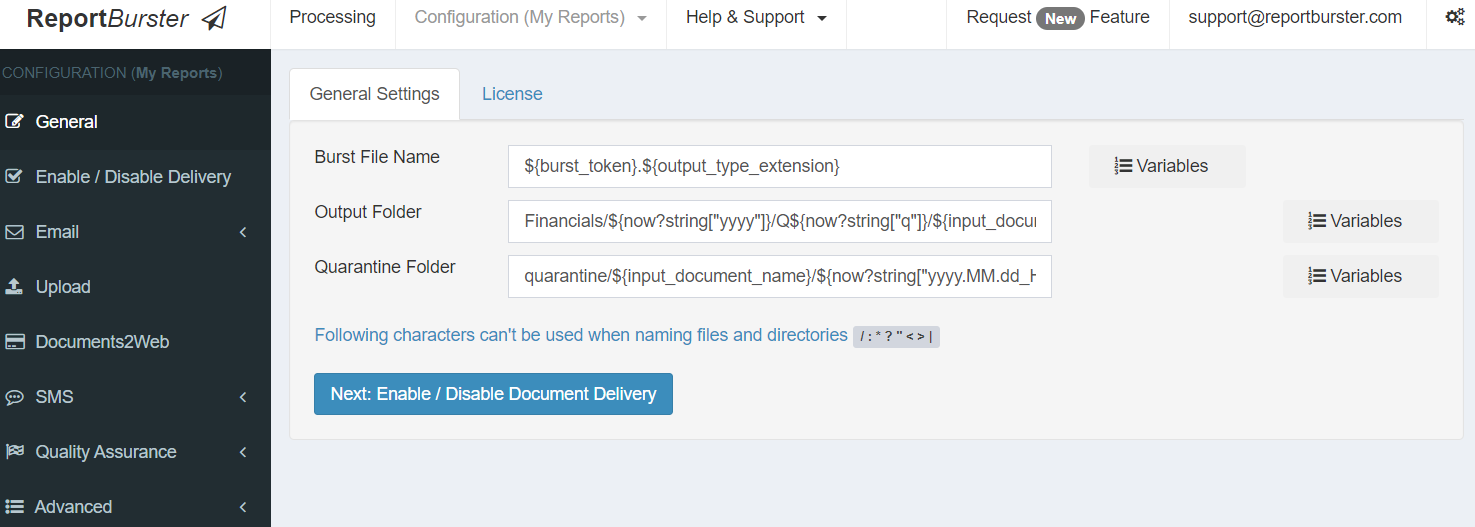Open the Documents2Web sidebar entry label
The width and height of the screenshot is (1475, 527).
pos(102,342)
